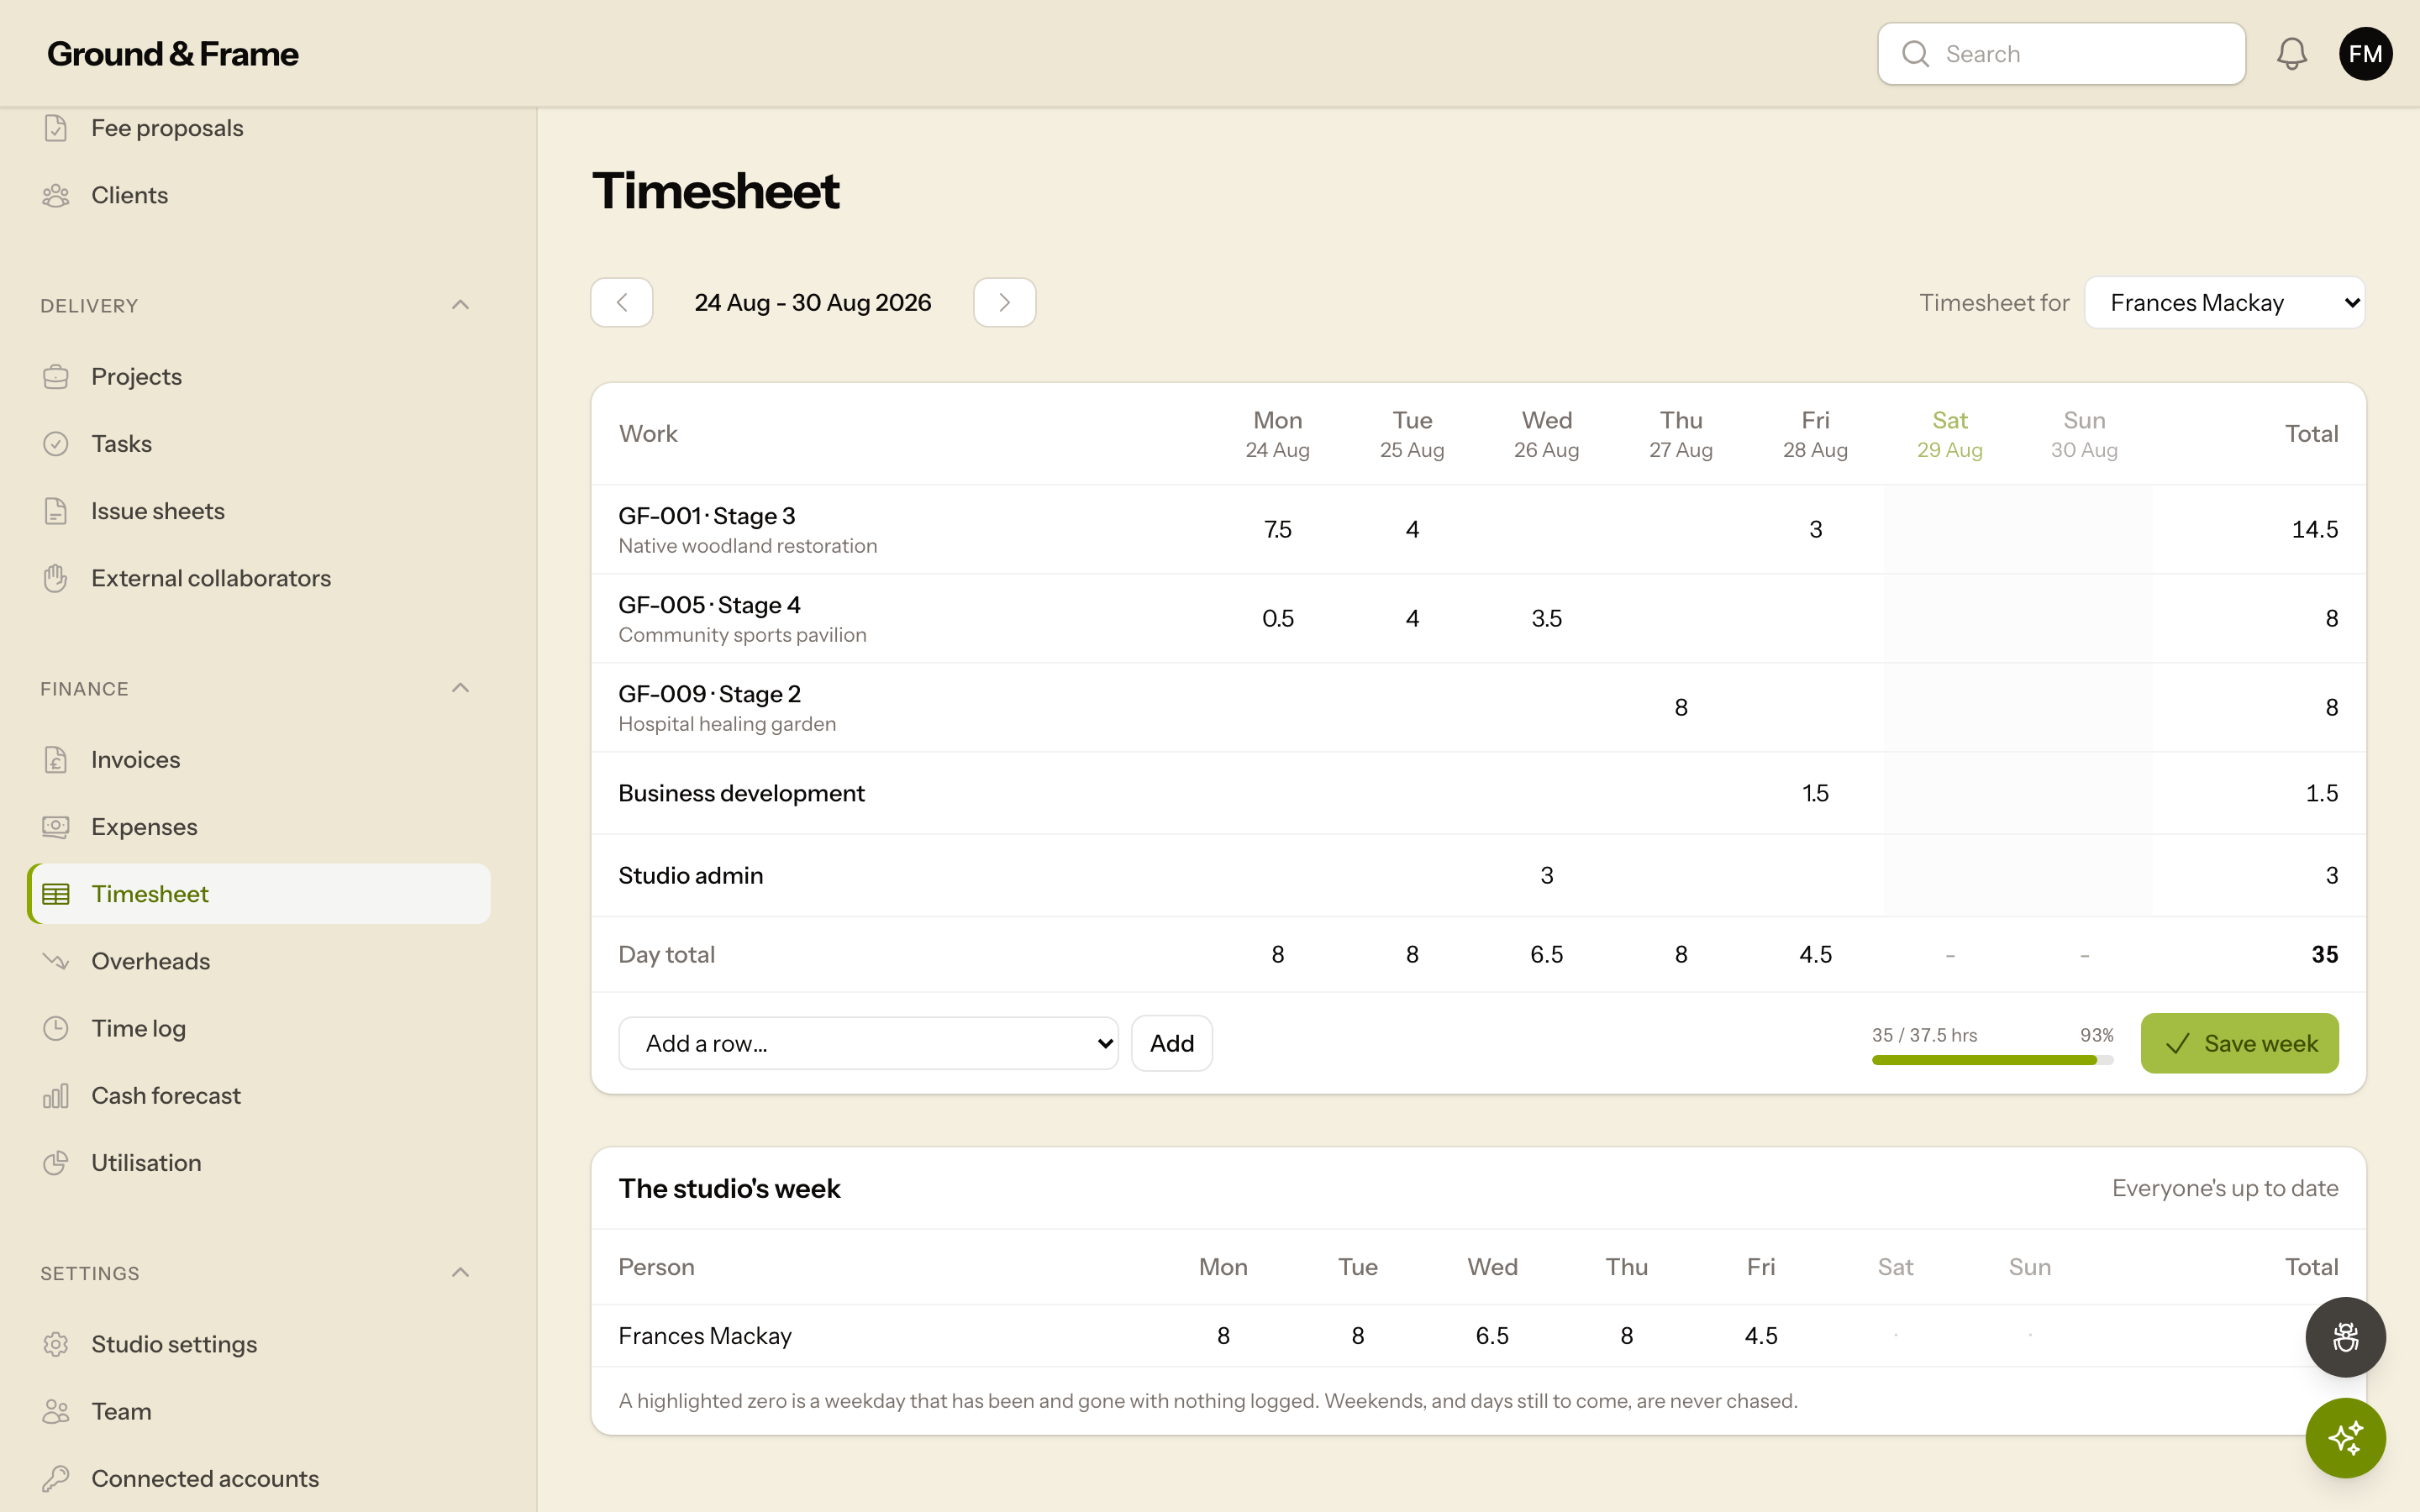
Task: Click the Issue sheets icon
Action: tap(56, 511)
